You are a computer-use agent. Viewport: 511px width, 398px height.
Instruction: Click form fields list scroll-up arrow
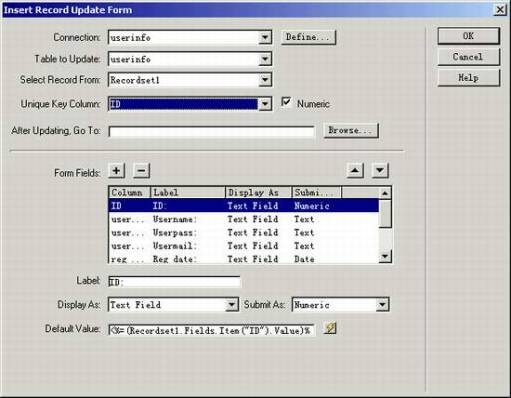pos(385,193)
